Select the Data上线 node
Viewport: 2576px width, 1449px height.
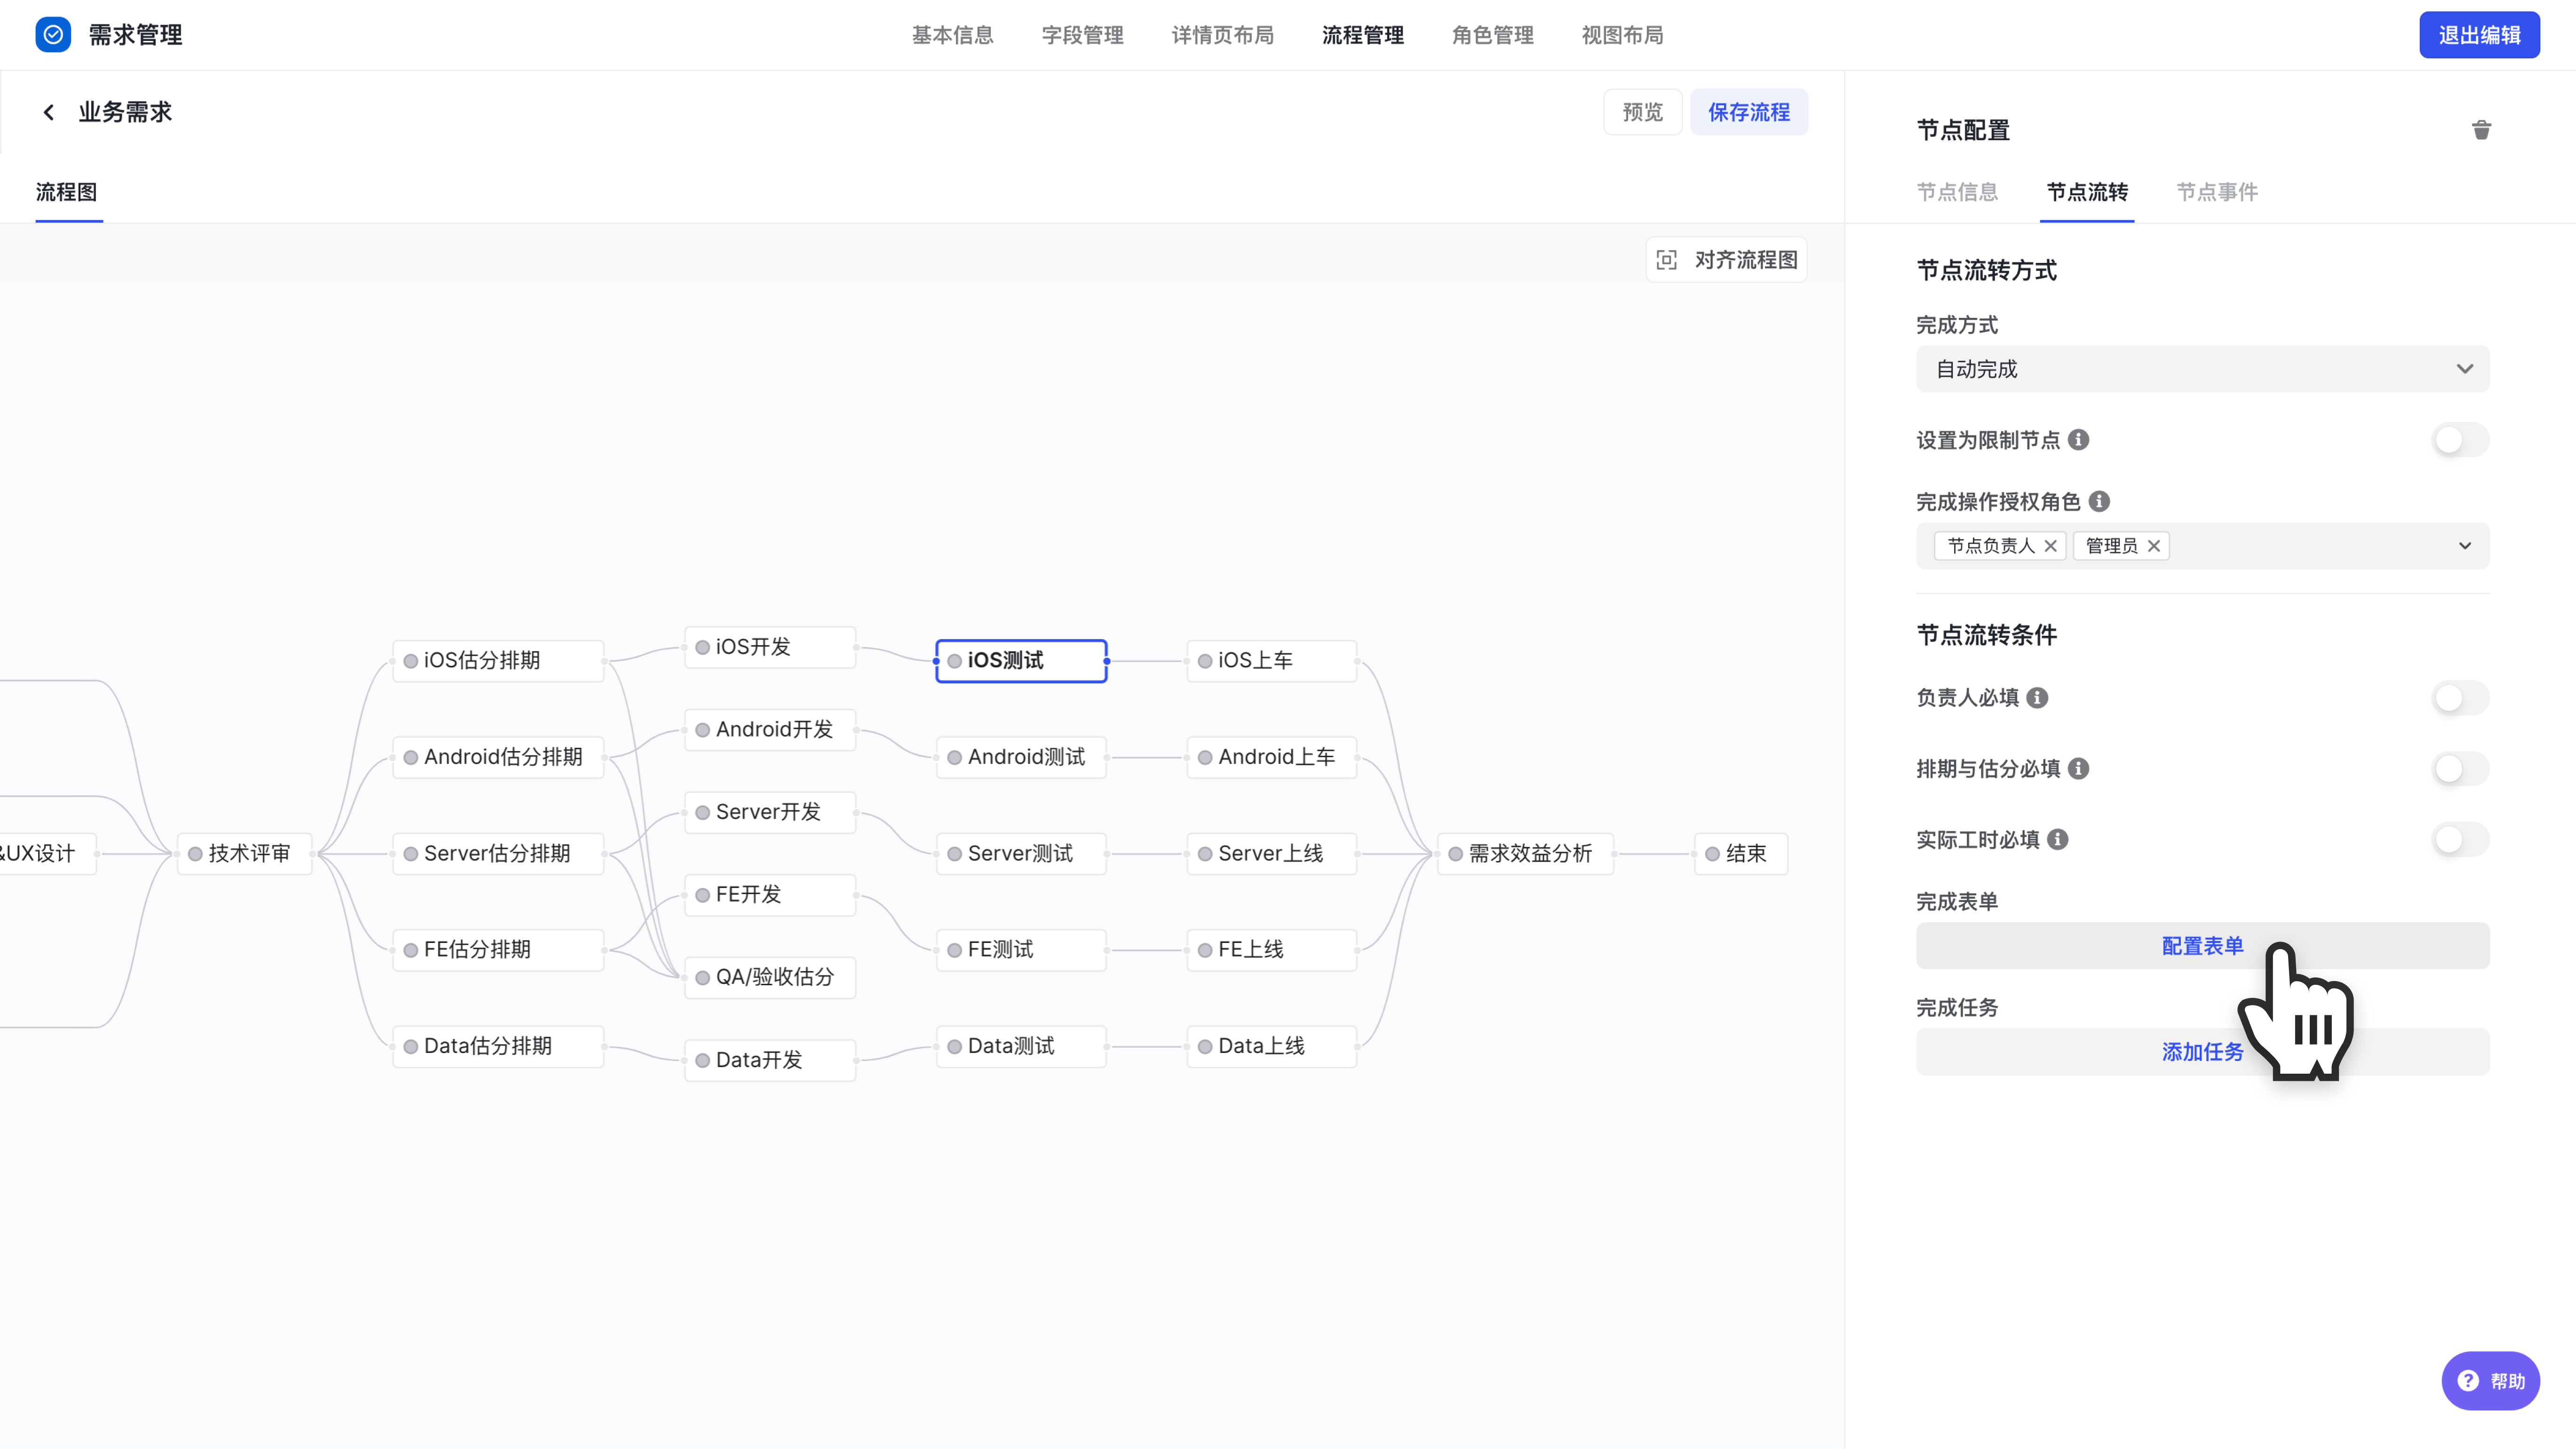point(1272,1047)
